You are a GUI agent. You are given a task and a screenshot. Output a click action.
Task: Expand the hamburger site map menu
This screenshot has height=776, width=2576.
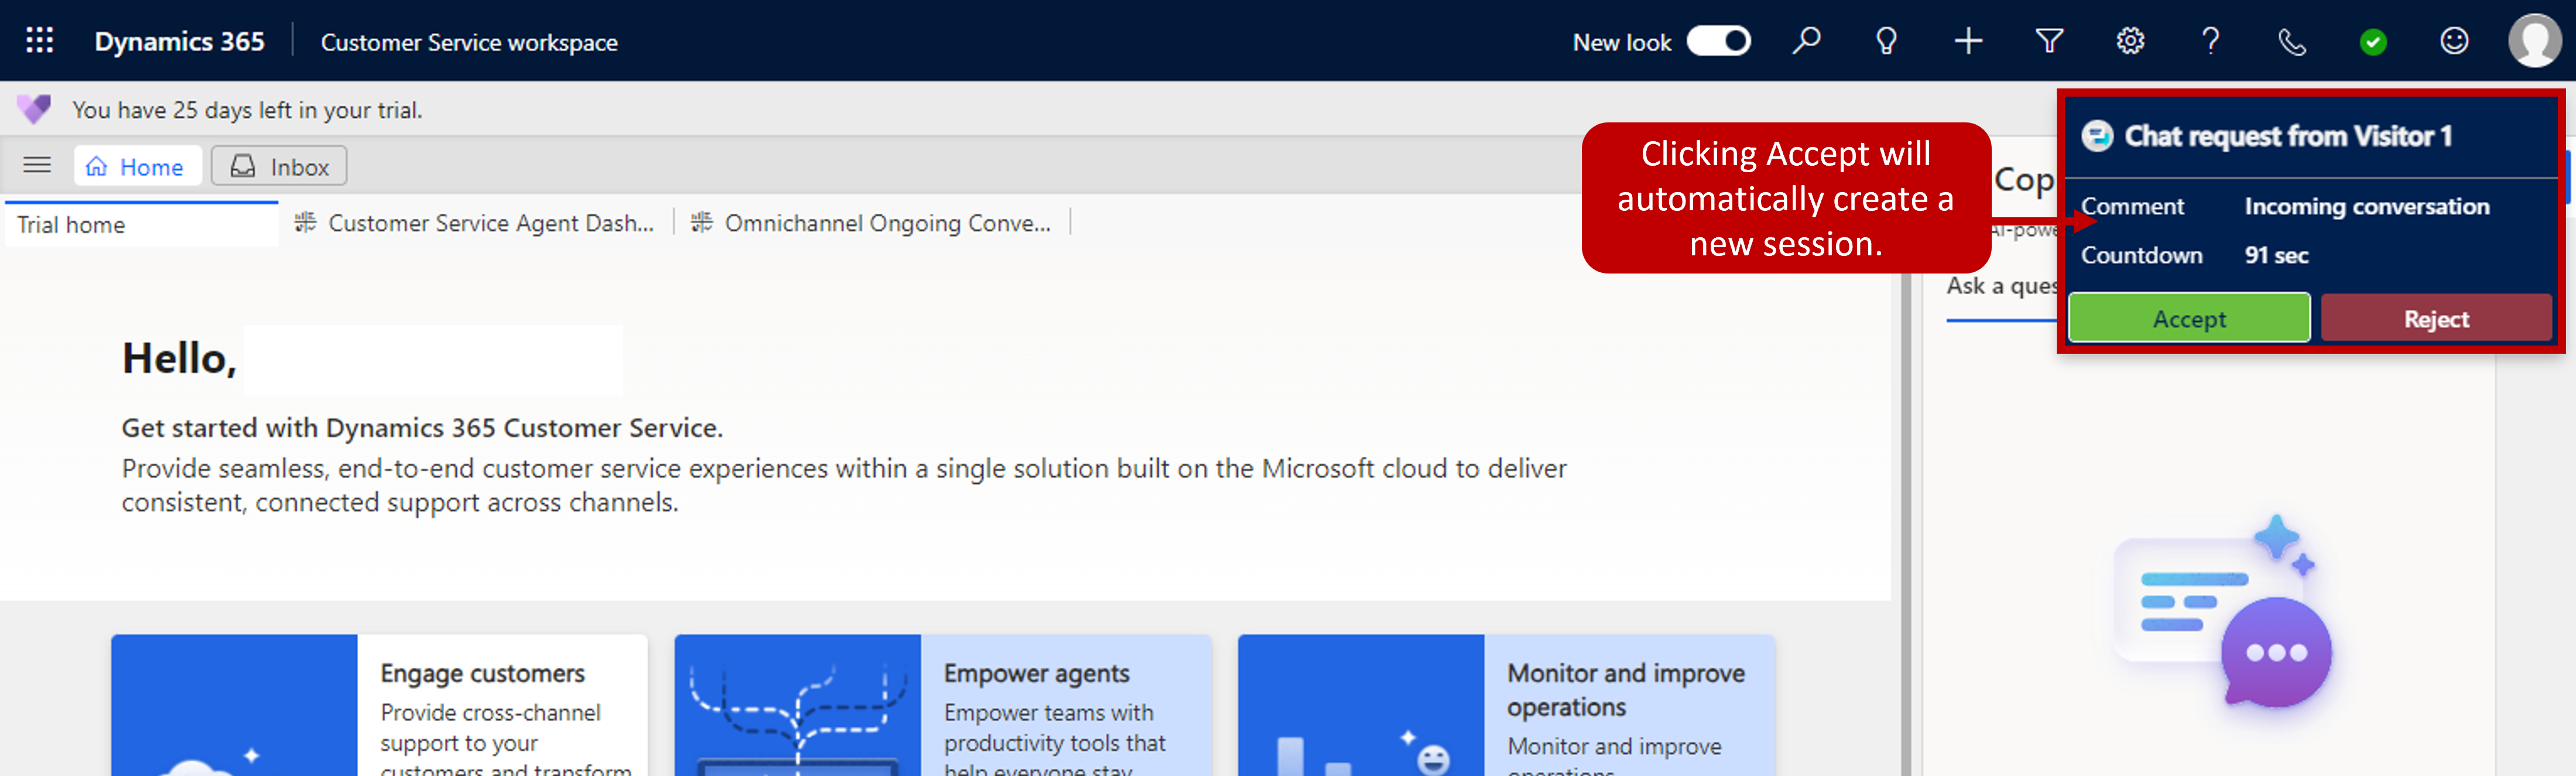click(37, 165)
